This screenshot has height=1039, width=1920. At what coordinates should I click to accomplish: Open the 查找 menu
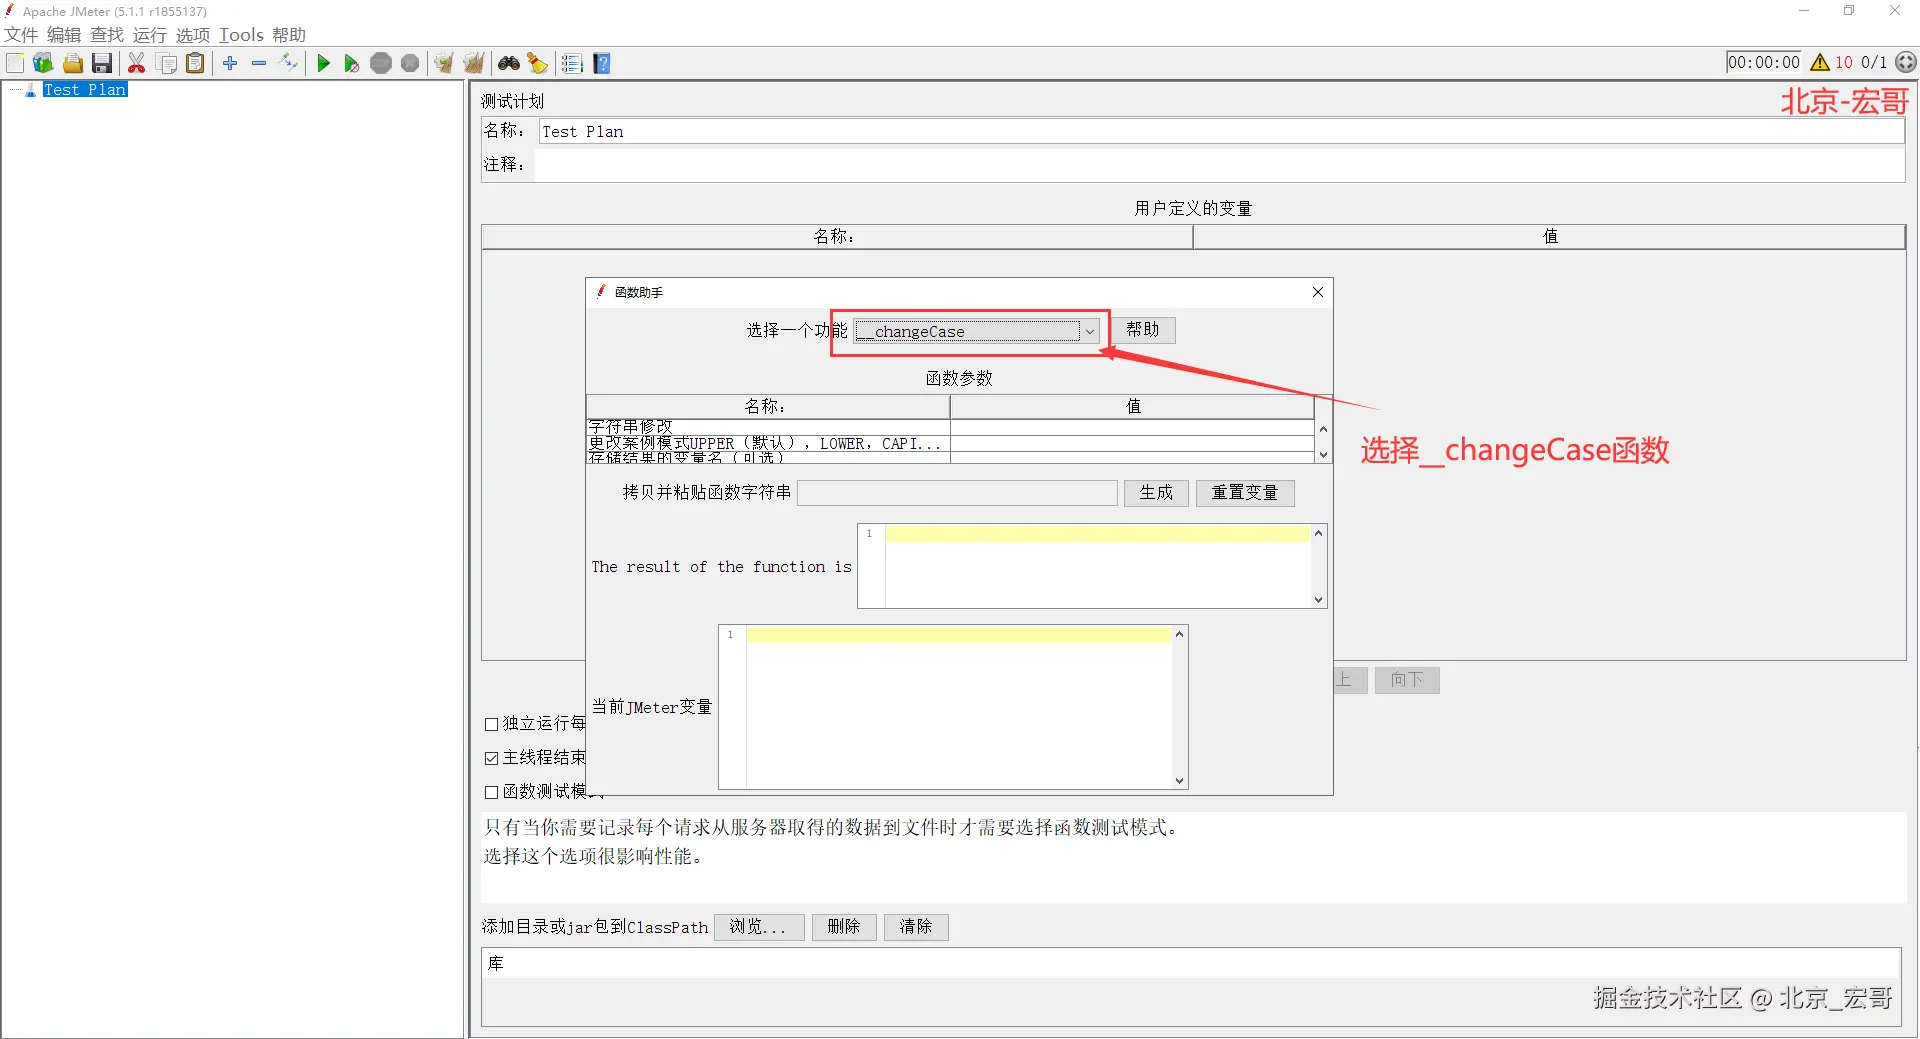click(x=107, y=35)
